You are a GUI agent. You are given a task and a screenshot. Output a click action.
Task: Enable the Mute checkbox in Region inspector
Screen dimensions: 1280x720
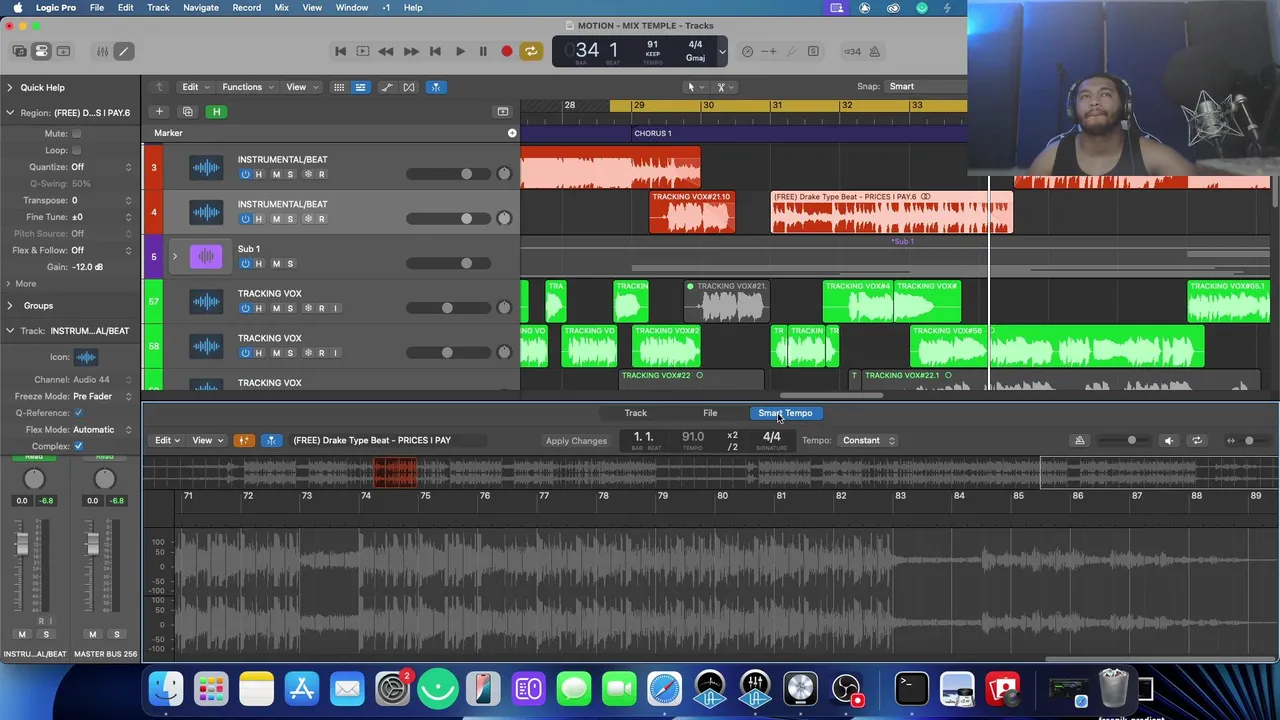click(x=76, y=133)
